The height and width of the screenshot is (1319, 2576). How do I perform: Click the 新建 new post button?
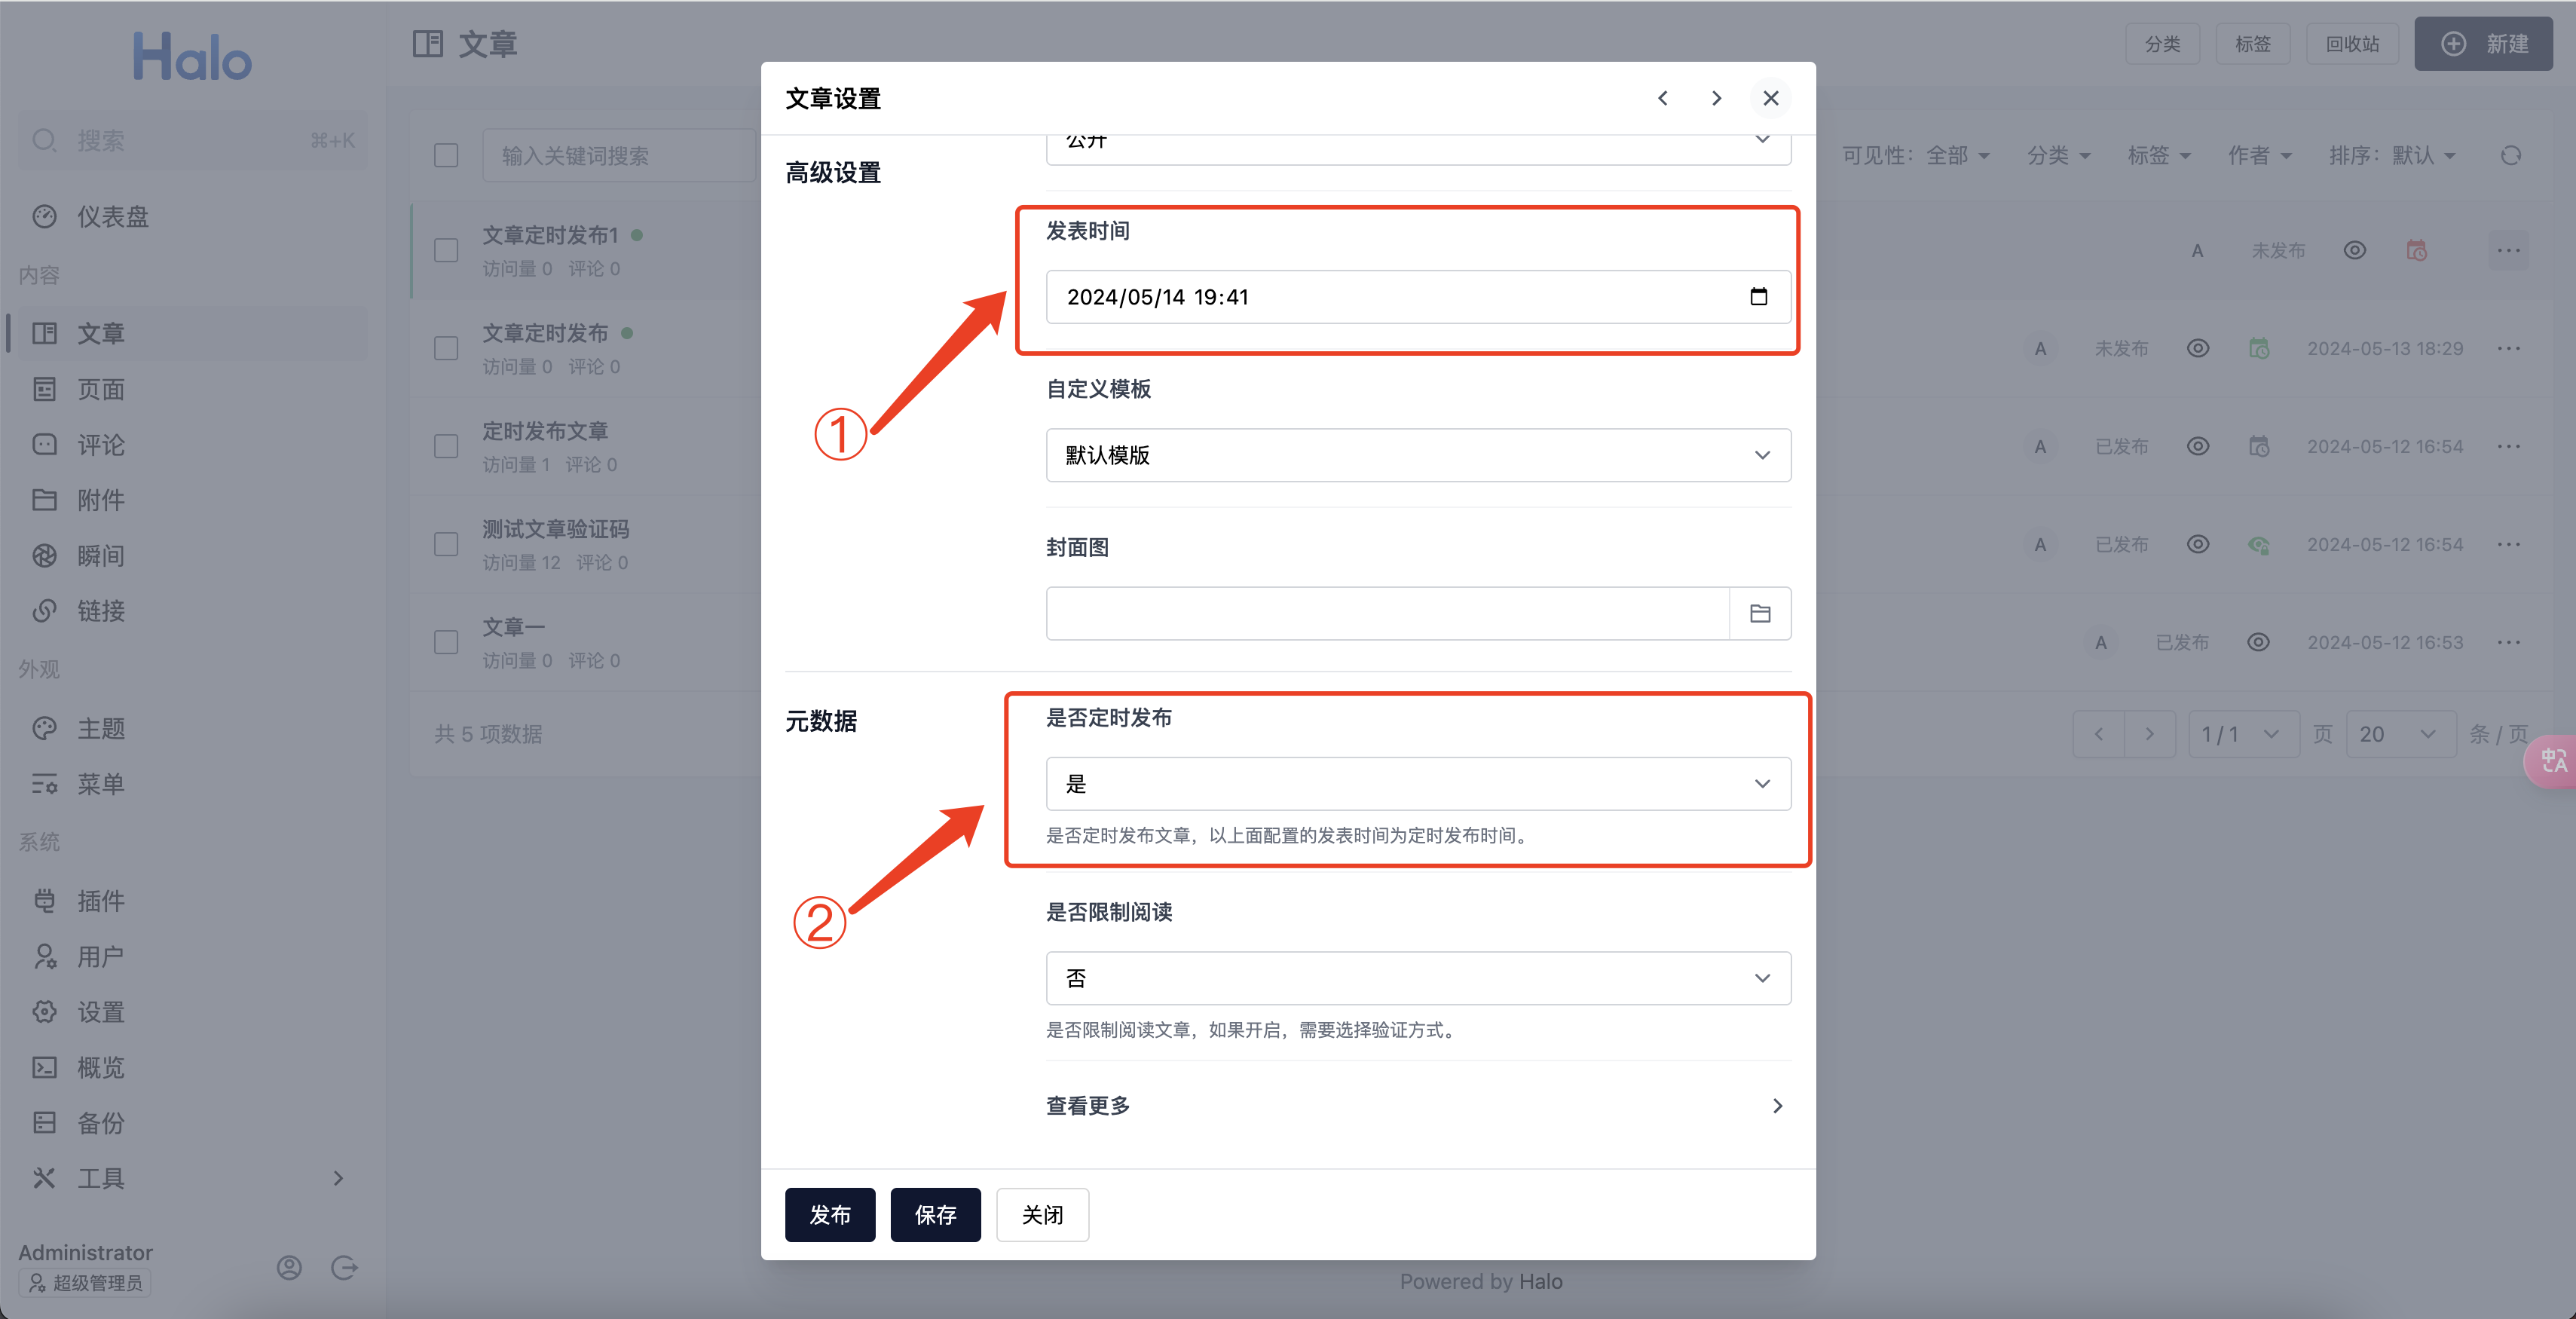2483,44
